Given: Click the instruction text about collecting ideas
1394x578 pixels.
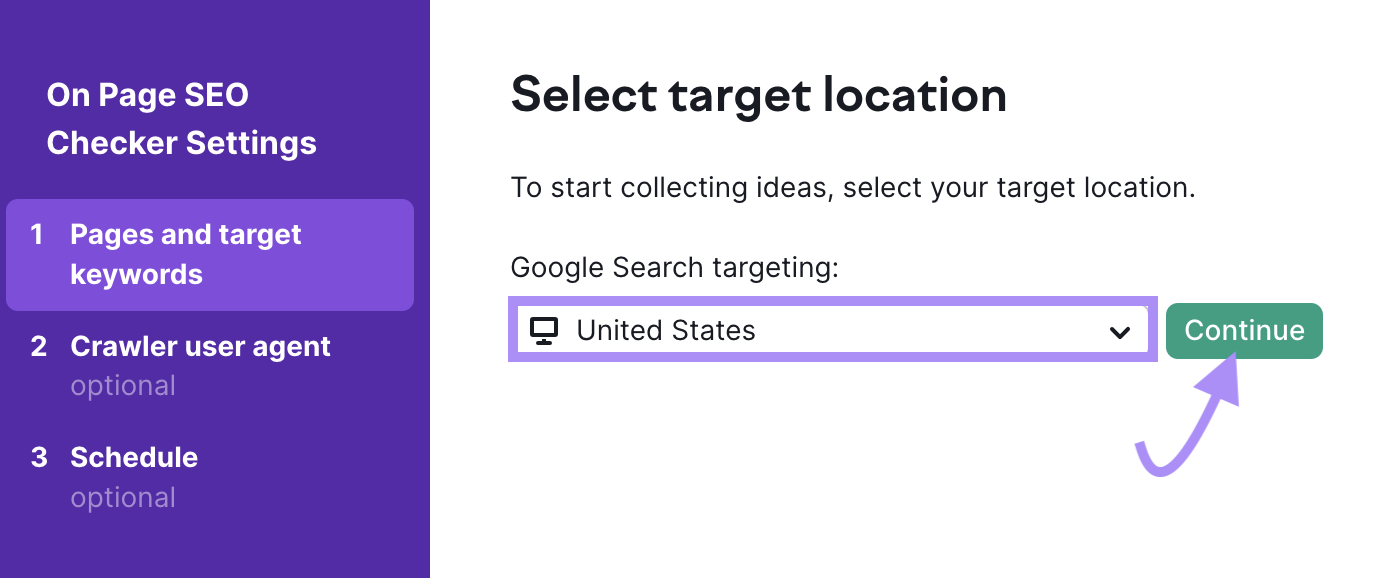Looking at the screenshot, I should tap(853, 187).
